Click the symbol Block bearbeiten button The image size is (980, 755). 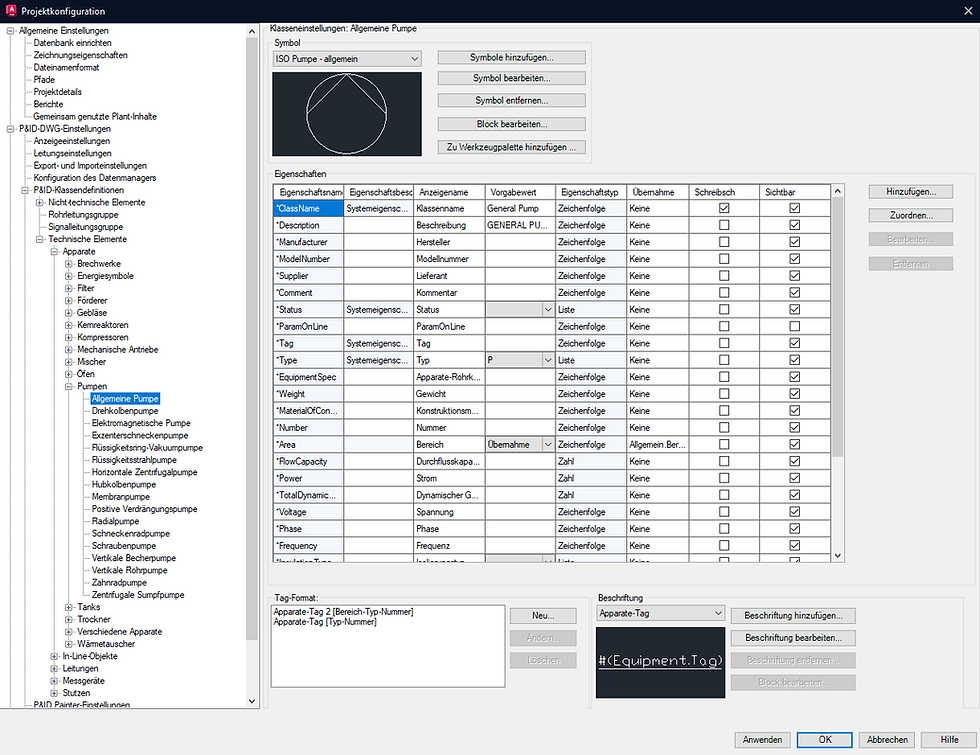pos(512,124)
